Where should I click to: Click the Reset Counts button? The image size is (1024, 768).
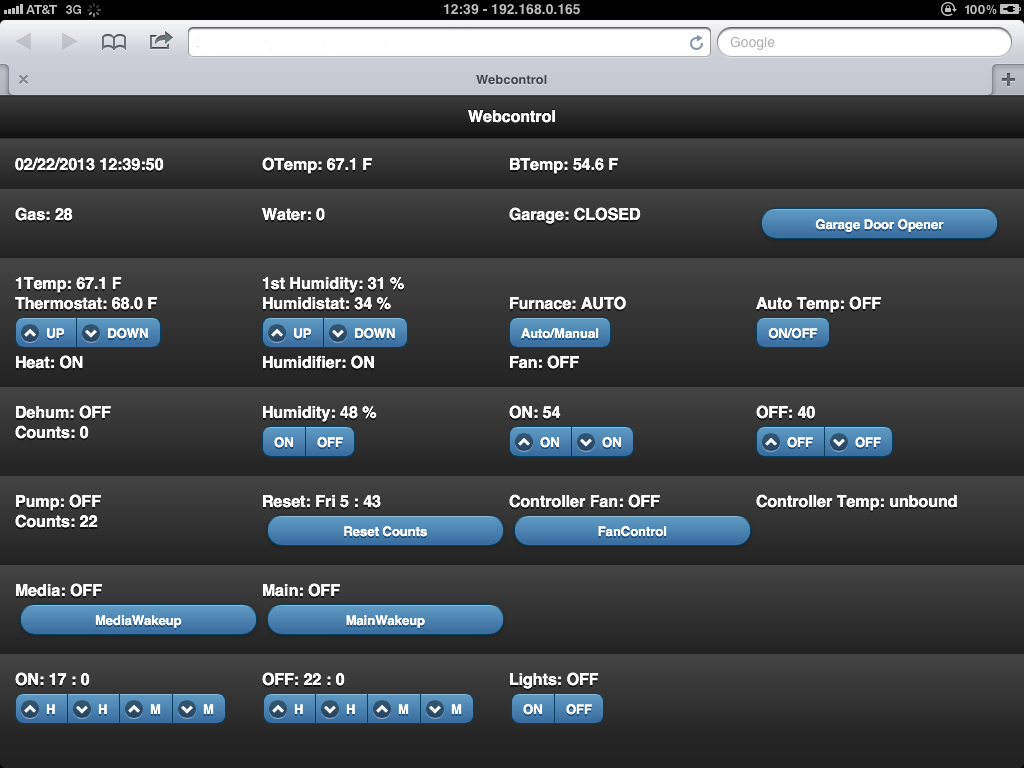385,530
